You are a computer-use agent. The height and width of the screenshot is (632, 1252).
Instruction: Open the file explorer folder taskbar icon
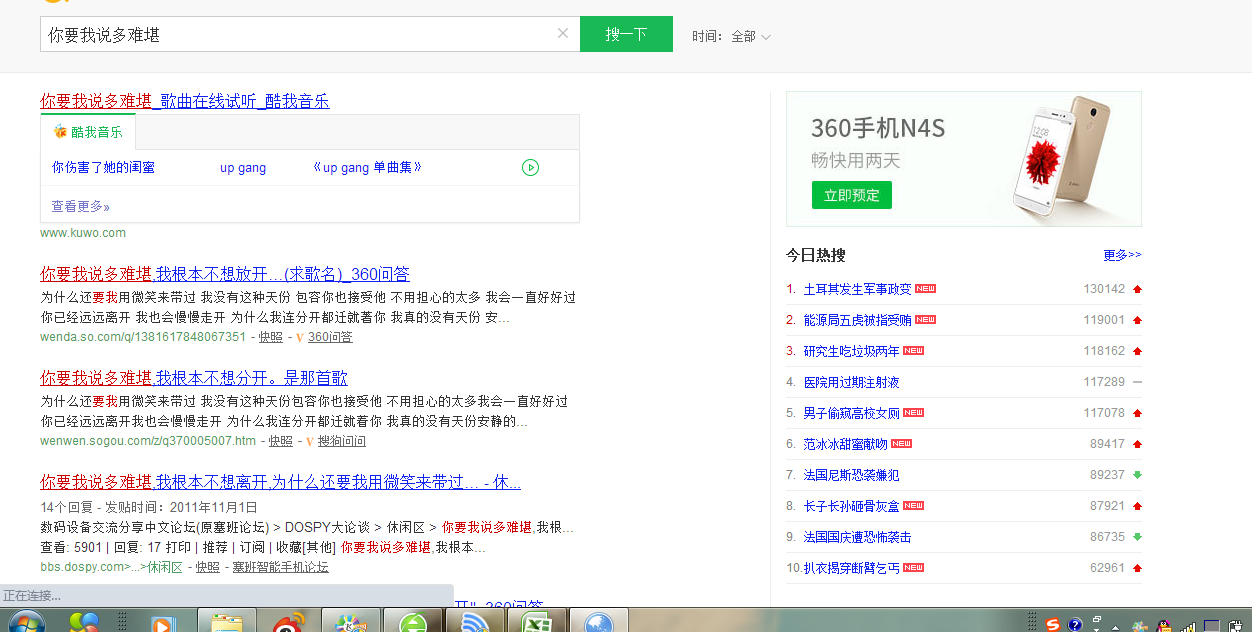click(x=226, y=621)
